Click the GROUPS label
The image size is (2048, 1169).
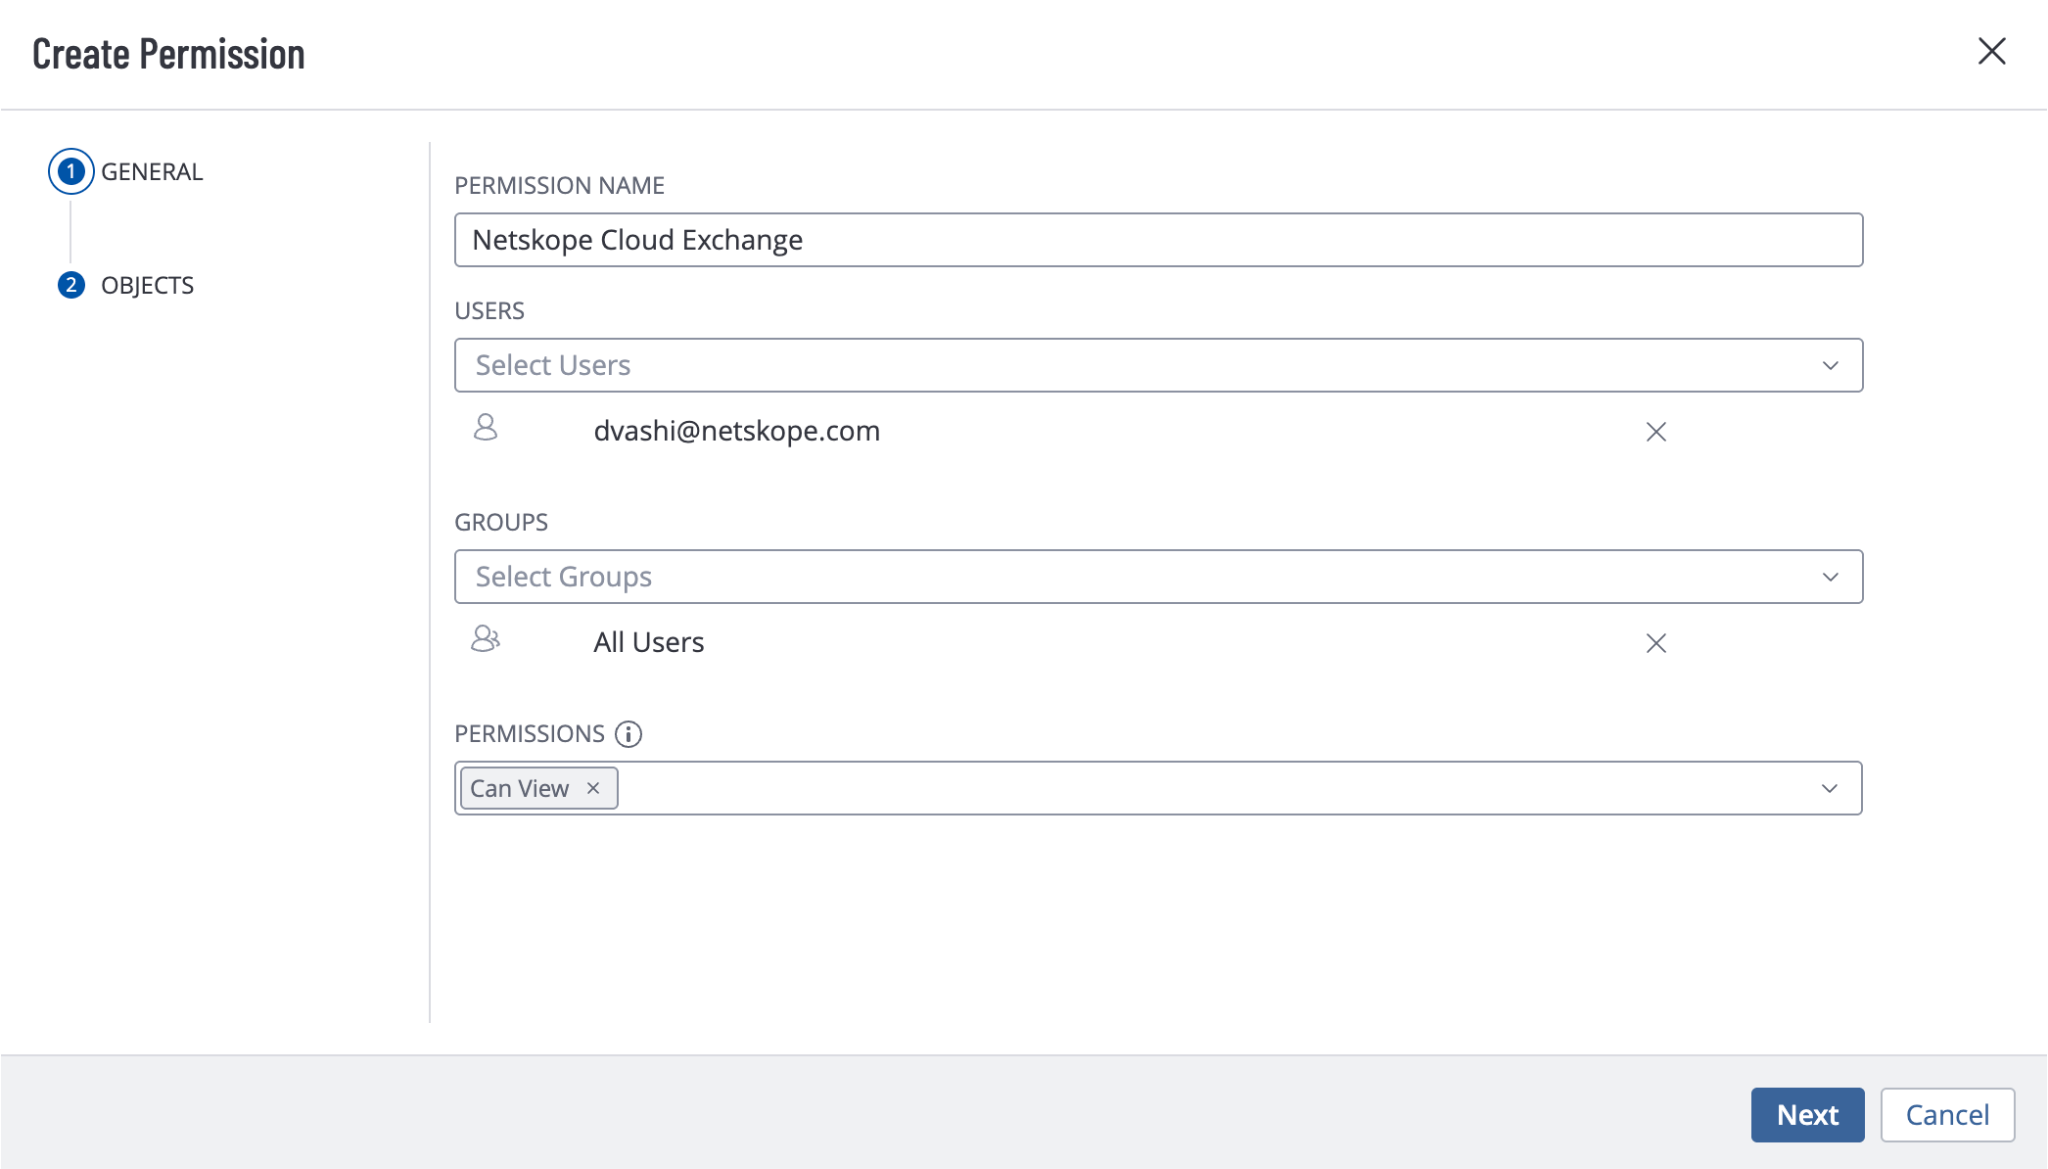[501, 523]
